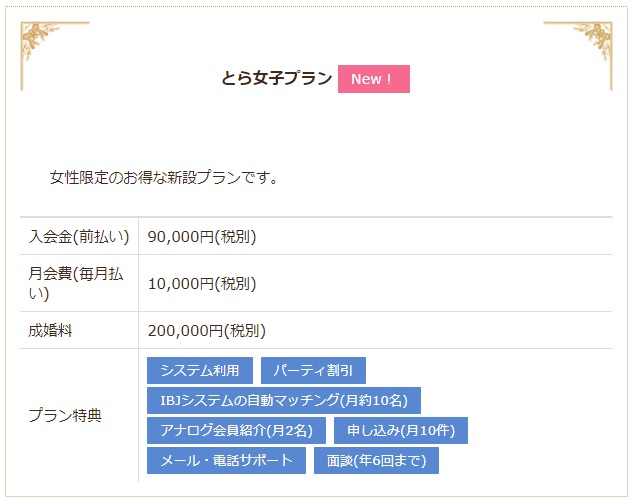Click the IBJシステムの自動マッチング tag
This screenshot has height=500, width=633.
pyautogui.click(x=284, y=400)
